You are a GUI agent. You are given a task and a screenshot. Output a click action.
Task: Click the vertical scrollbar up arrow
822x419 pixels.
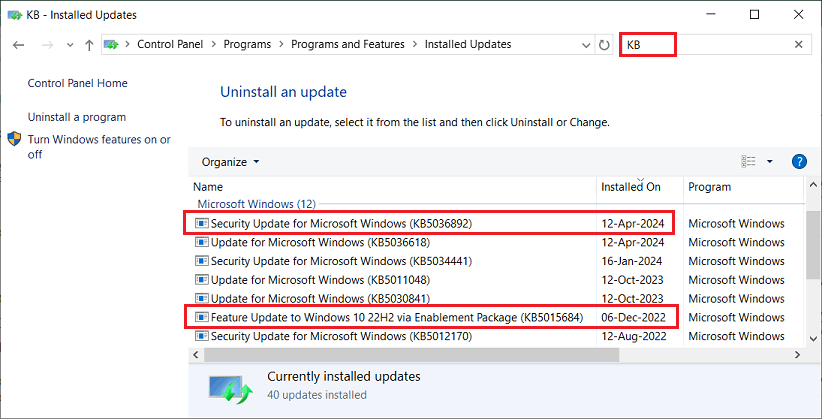tap(813, 185)
